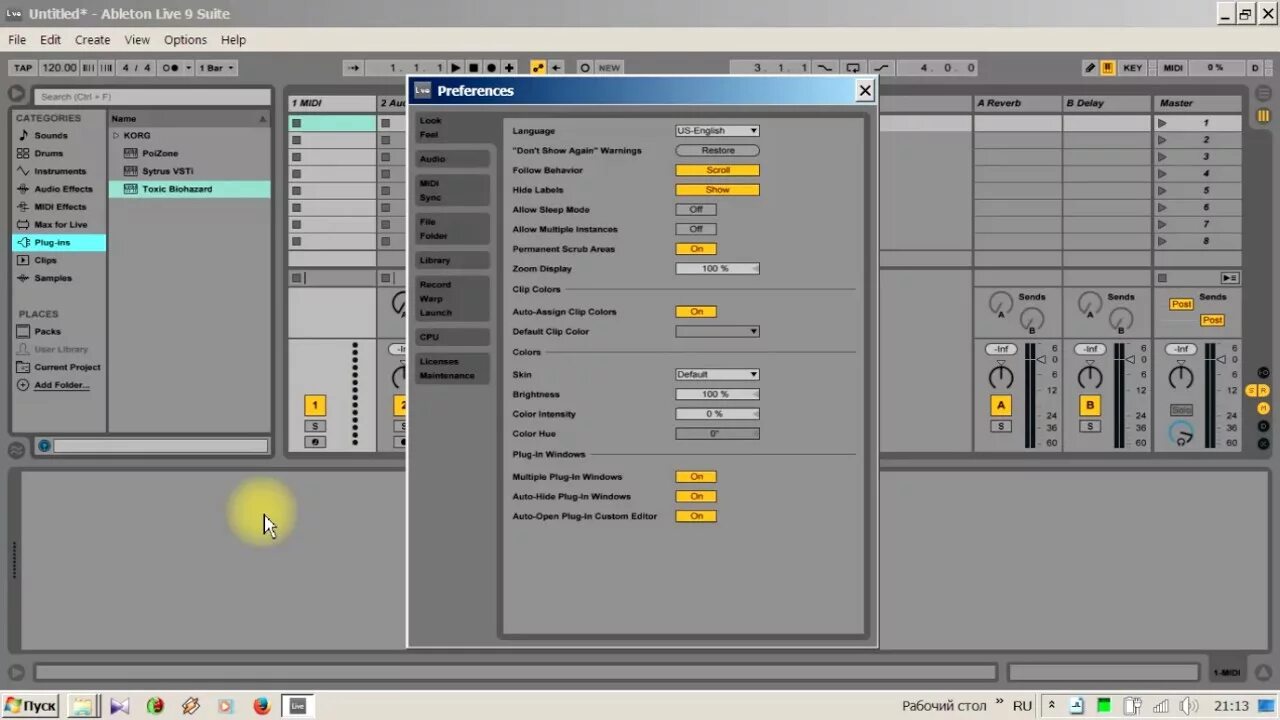Click the Punch-In switch icon
Viewport: 1280px width, 720px height.
coord(825,68)
